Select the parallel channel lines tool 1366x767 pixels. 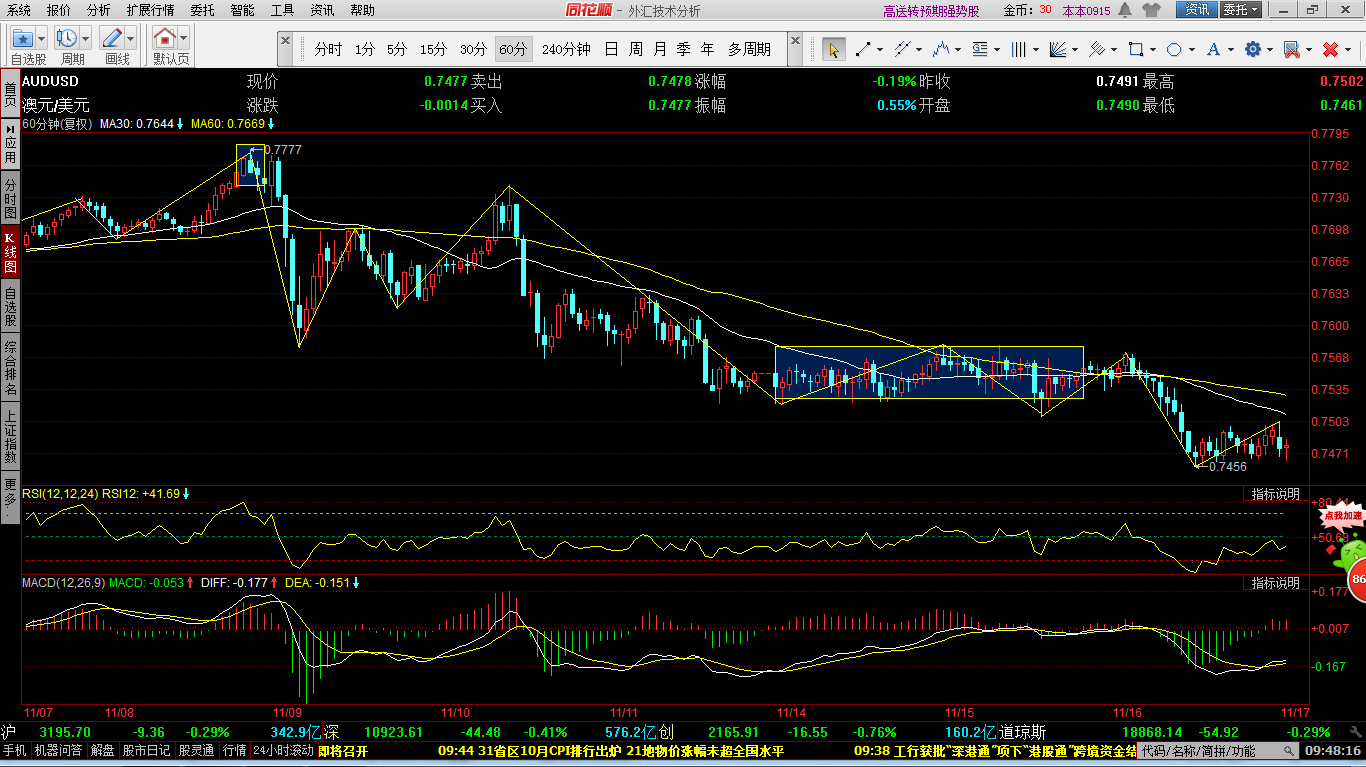(x=902, y=49)
